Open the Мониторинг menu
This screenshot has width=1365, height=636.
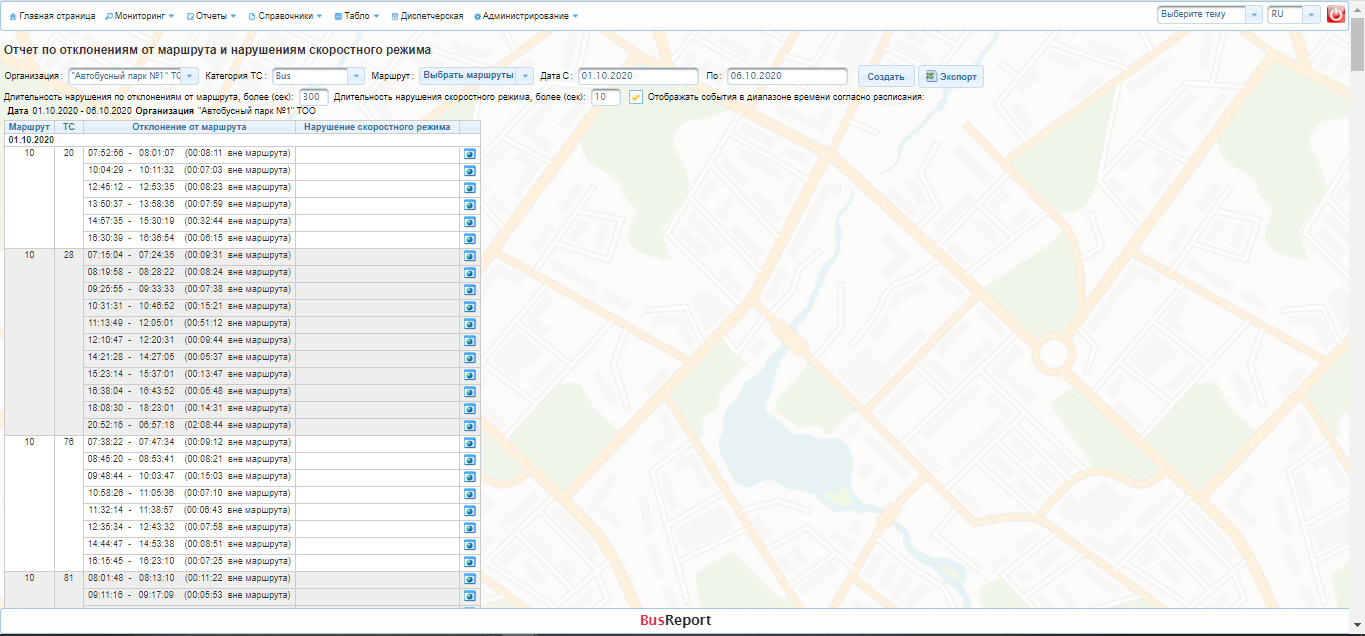(x=140, y=16)
